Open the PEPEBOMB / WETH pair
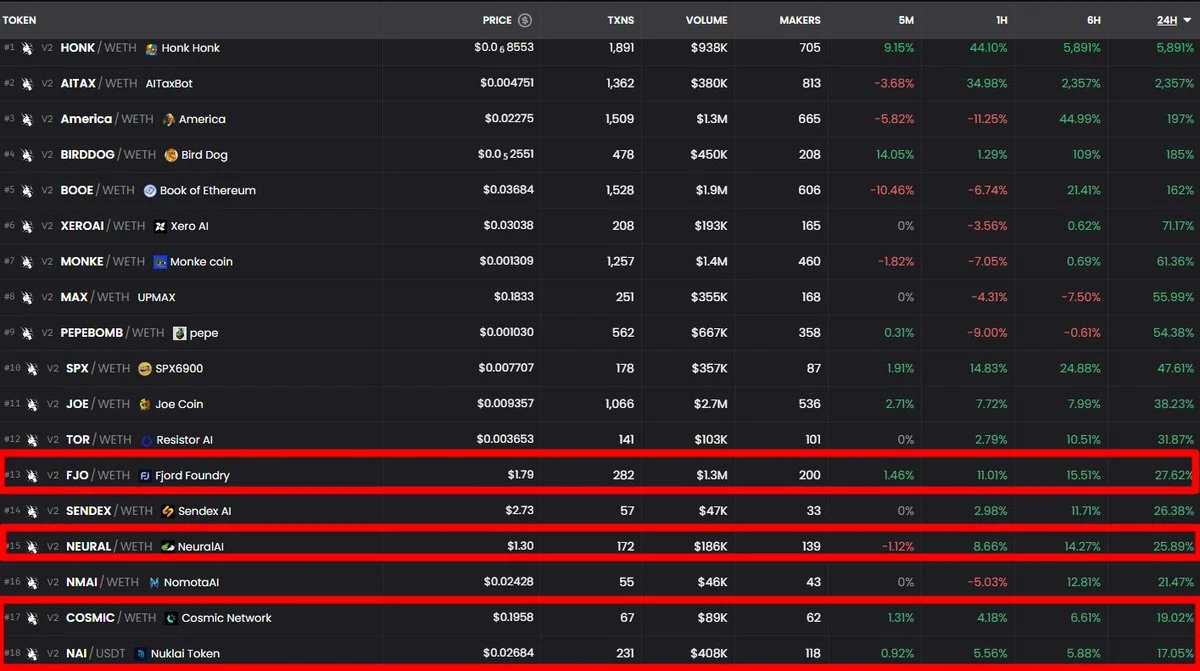Viewport: 1200px width, 671px height. (x=112, y=333)
